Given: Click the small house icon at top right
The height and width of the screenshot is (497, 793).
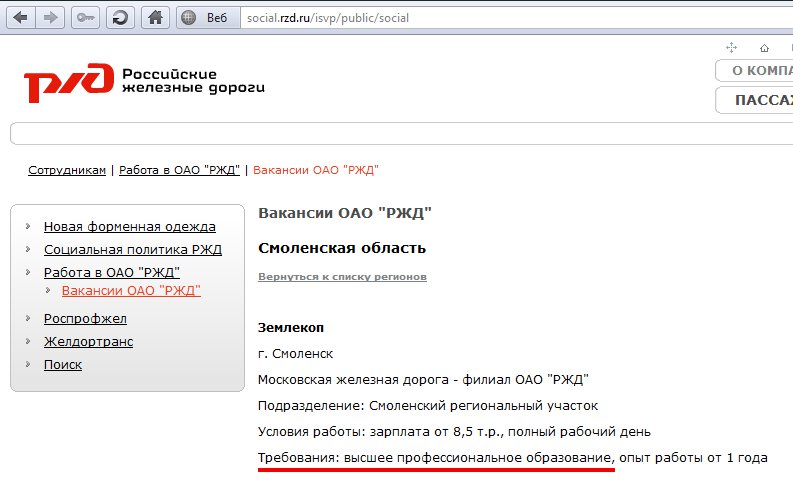Looking at the screenshot, I should (764, 48).
